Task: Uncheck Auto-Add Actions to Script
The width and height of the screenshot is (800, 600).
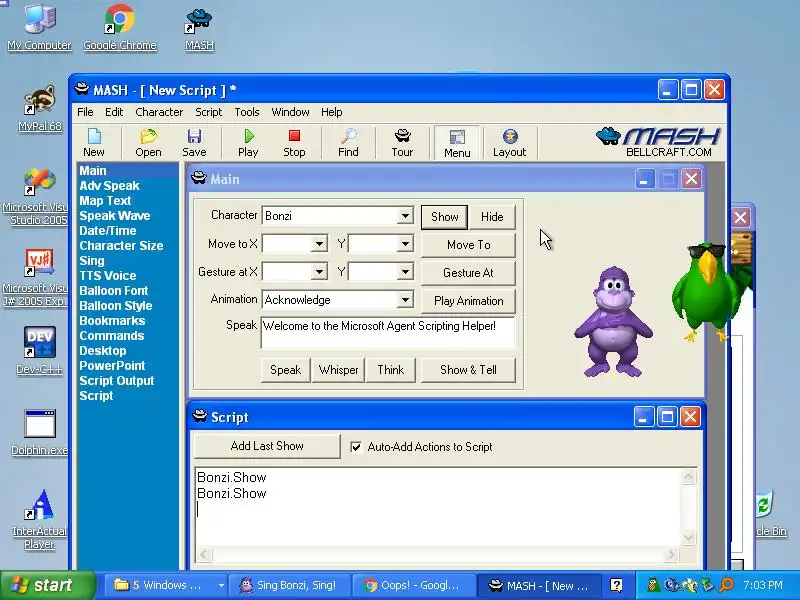Action: (x=356, y=447)
